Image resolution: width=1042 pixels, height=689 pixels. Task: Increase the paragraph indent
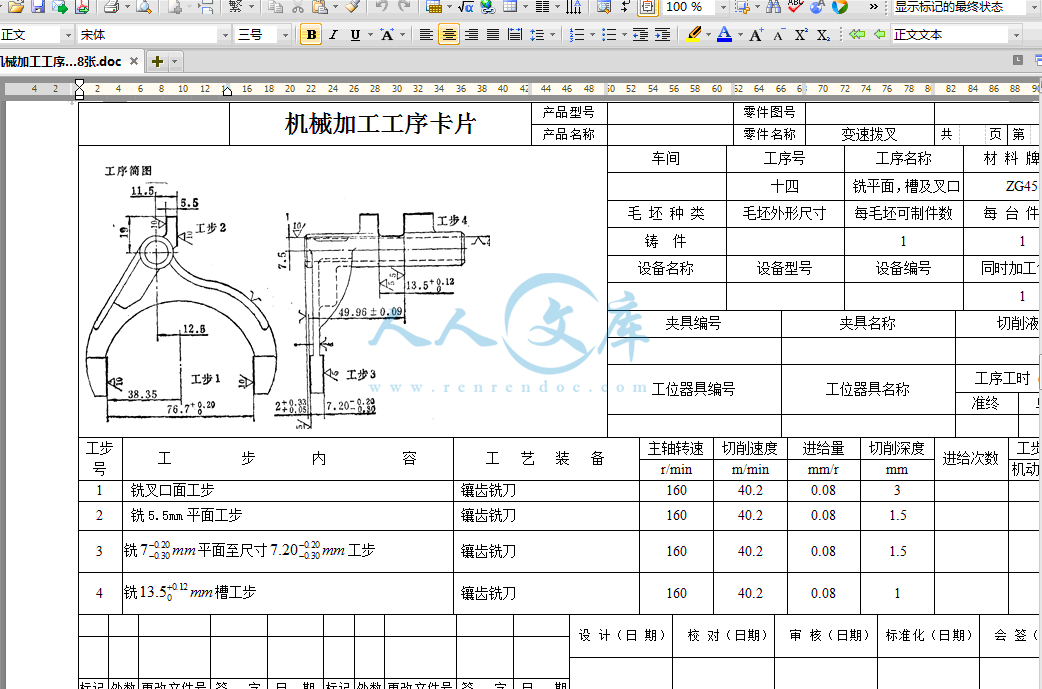[663, 35]
